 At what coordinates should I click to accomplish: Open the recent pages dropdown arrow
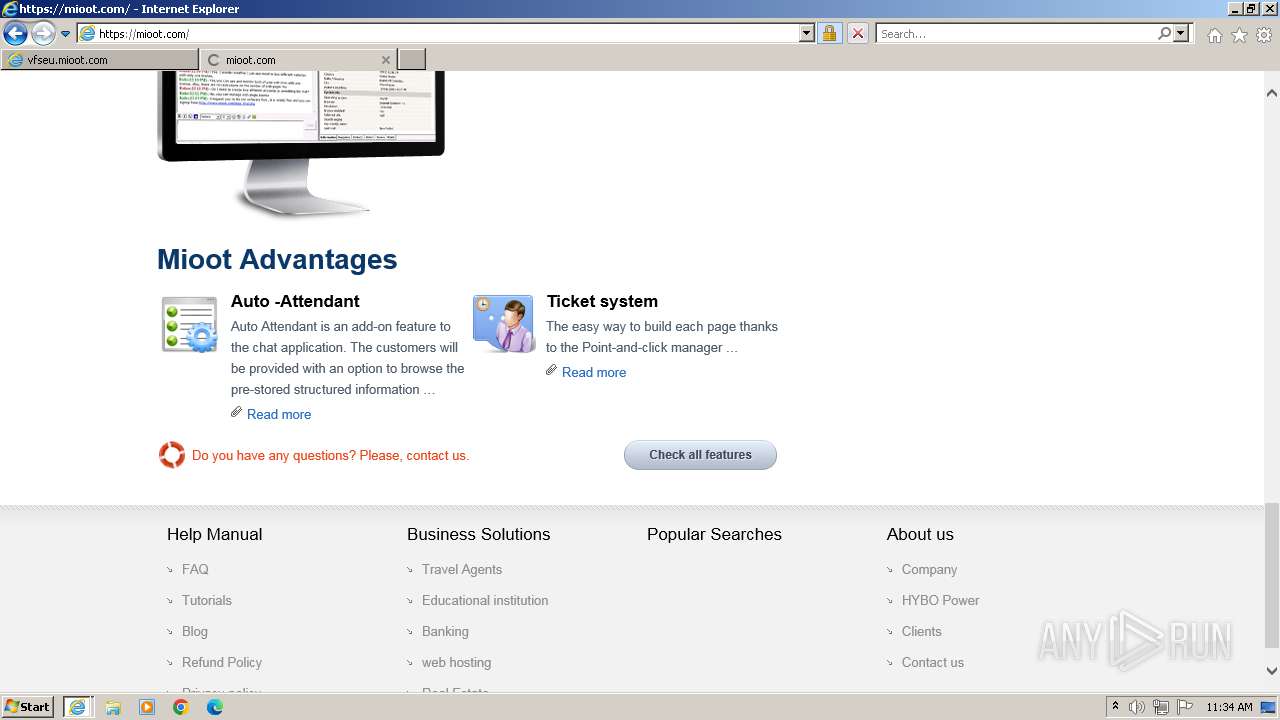click(66, 34)
